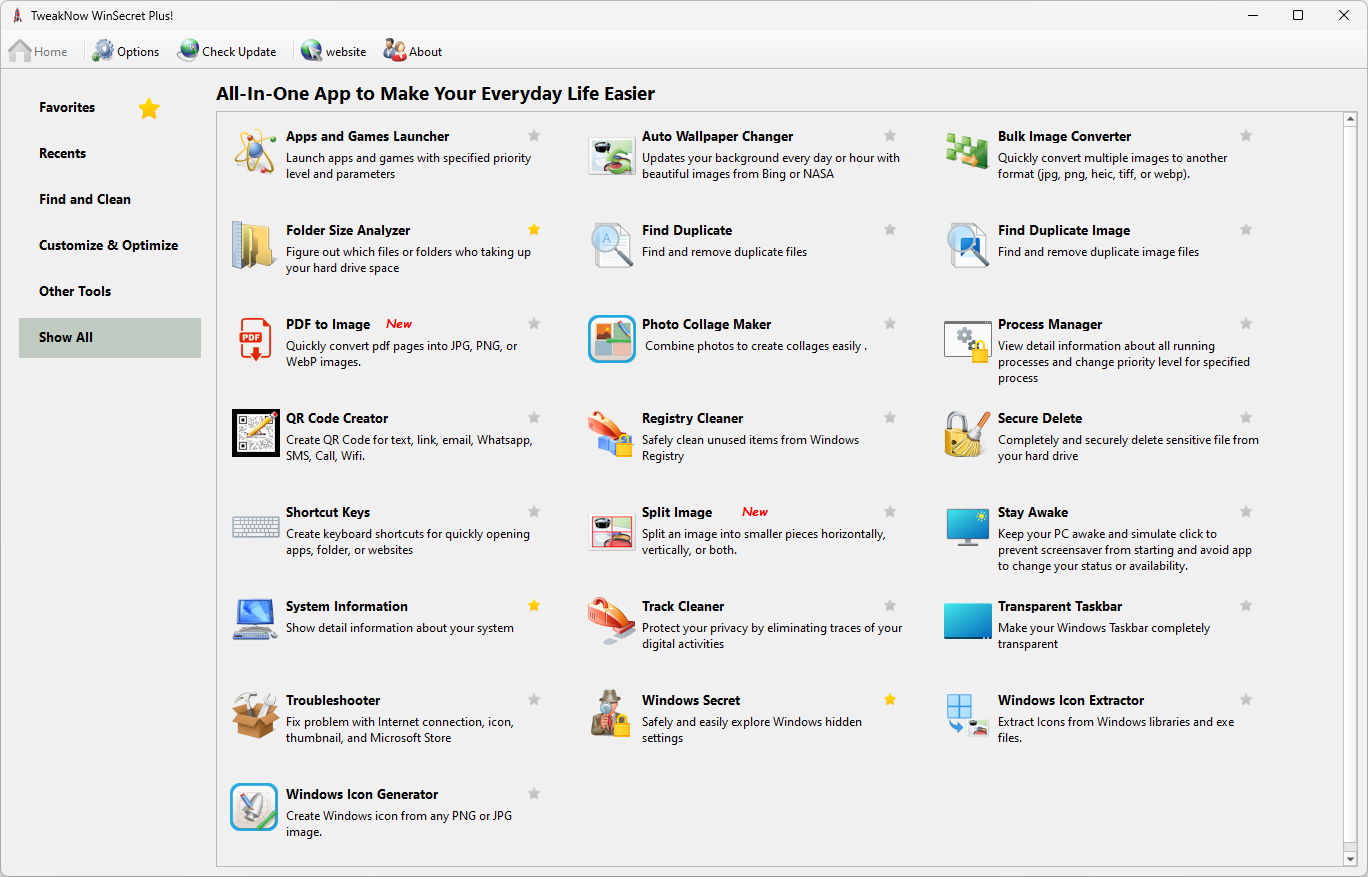The image size is (1368, 877).
Task: Click the scrollbar down arrow in tool list
Action: click(1350, 859)
